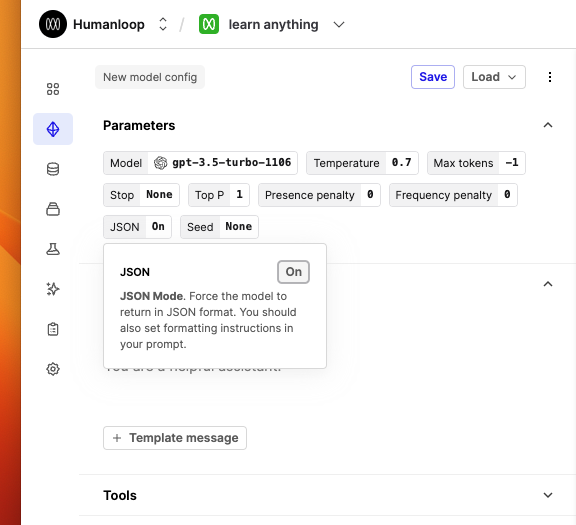This screenshot has height=525, width=576.
Task: Open the database icon in sidebar
Action: tap(53, 169)
